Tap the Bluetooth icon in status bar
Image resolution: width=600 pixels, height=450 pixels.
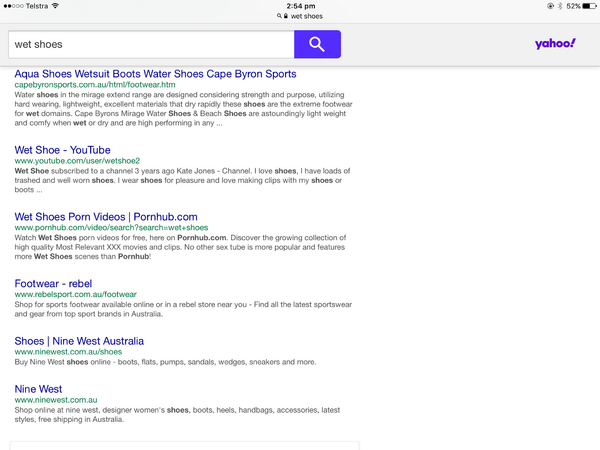pos(558,6)
